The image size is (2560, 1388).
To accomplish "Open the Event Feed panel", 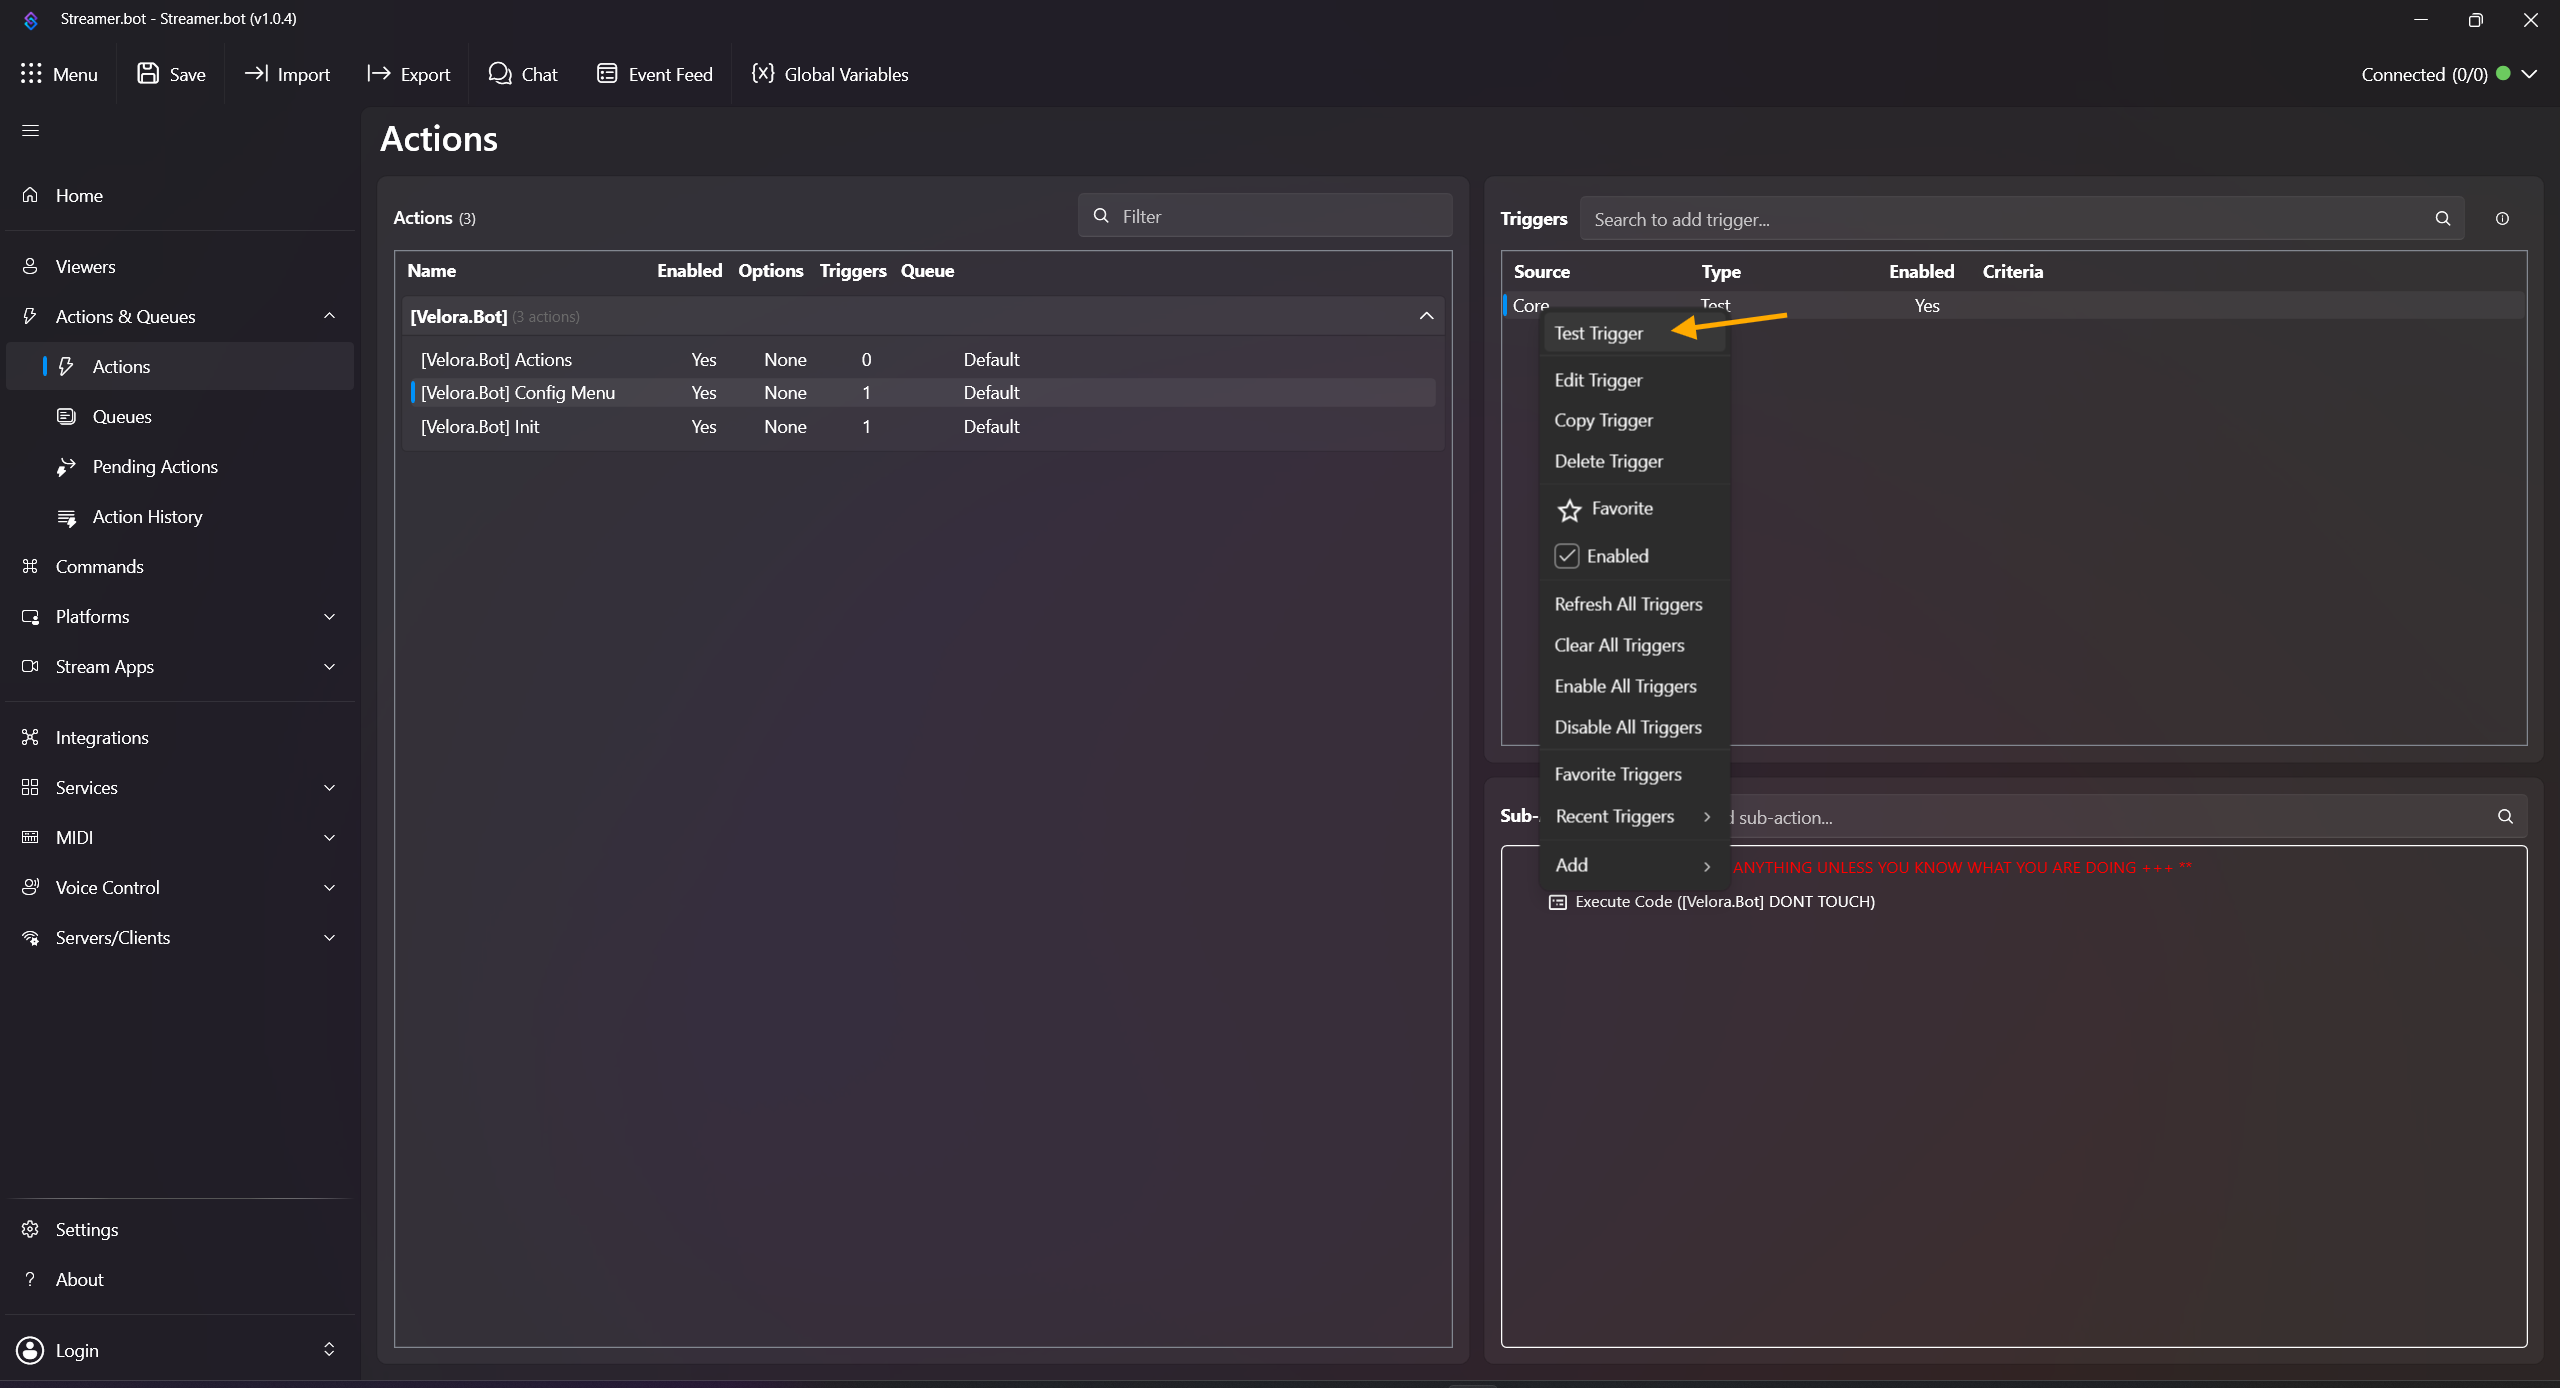I will click(655, 74).
